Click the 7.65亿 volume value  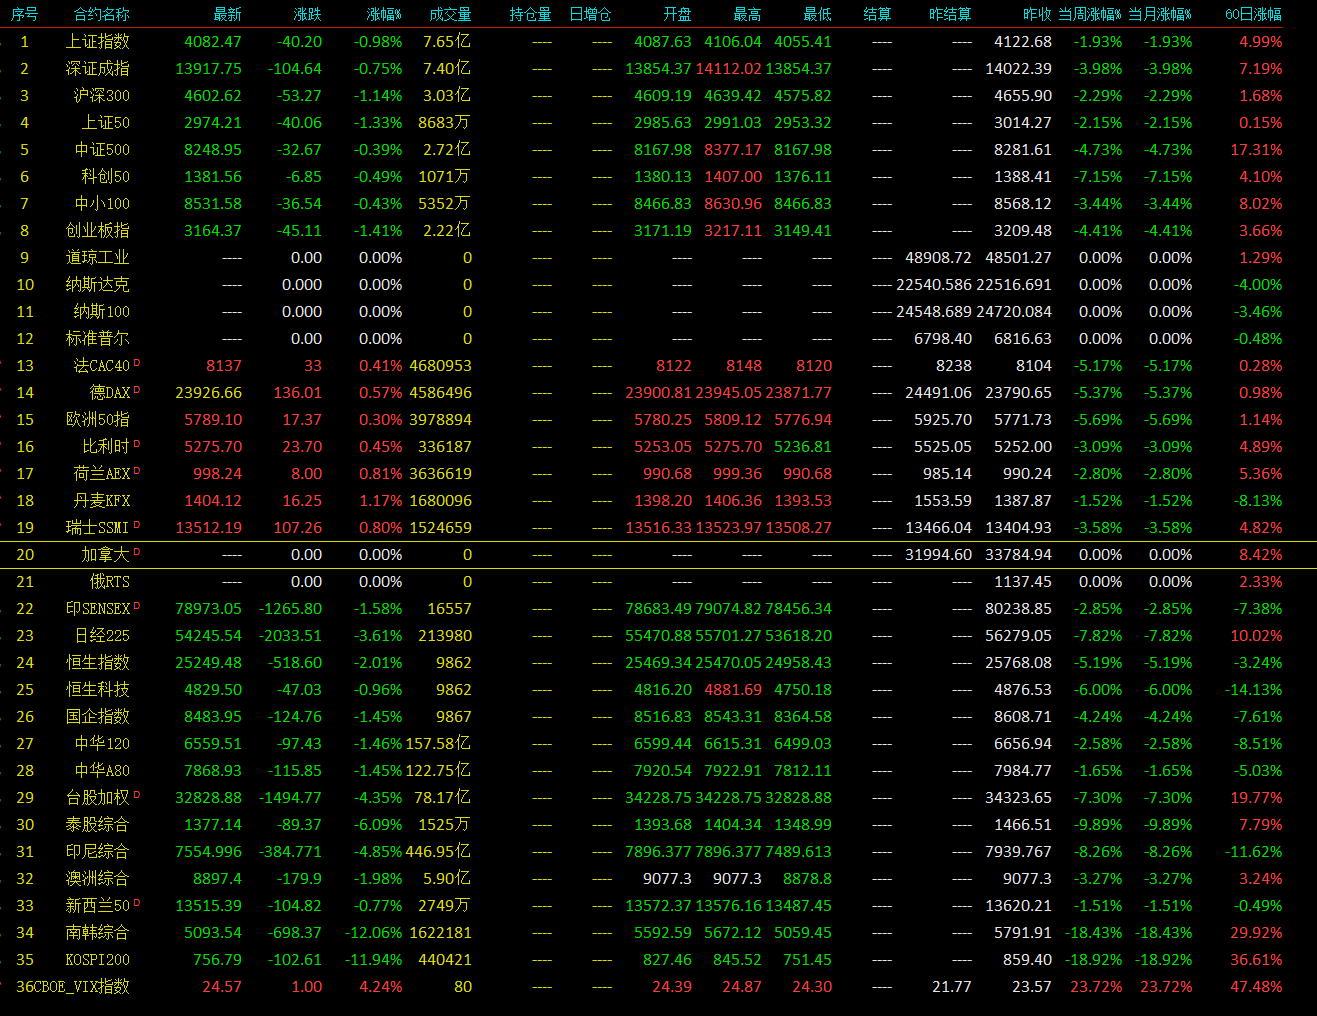click(447, 42)
